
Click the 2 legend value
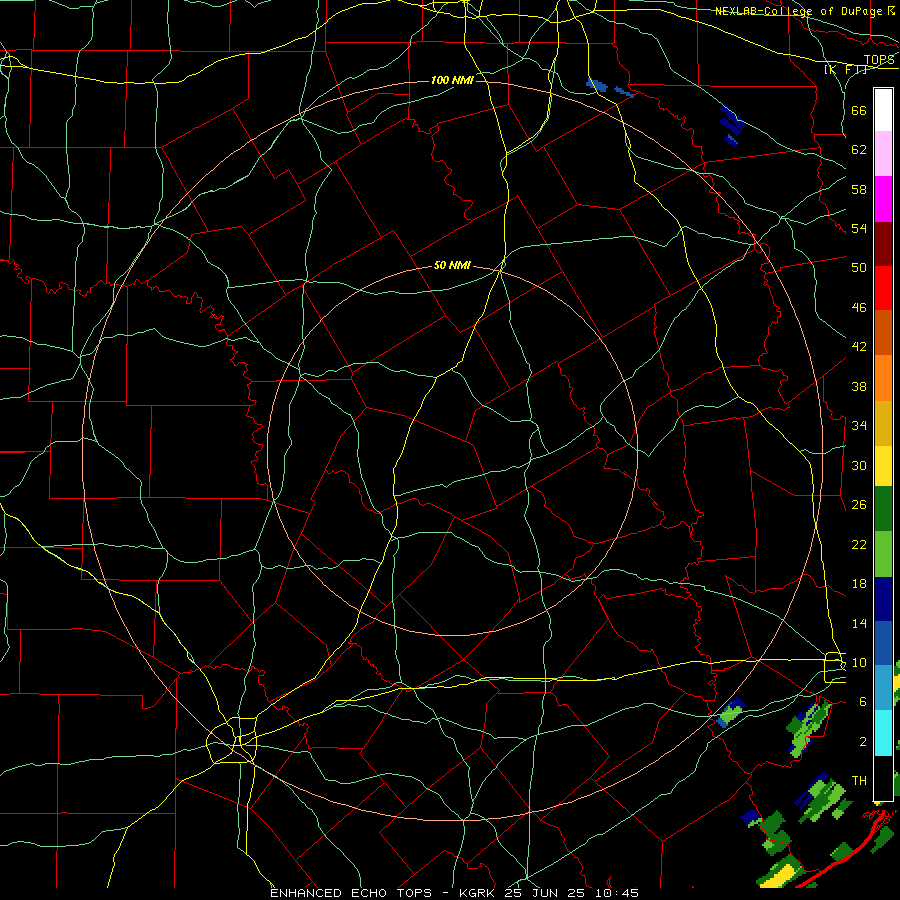coord(862,742)
